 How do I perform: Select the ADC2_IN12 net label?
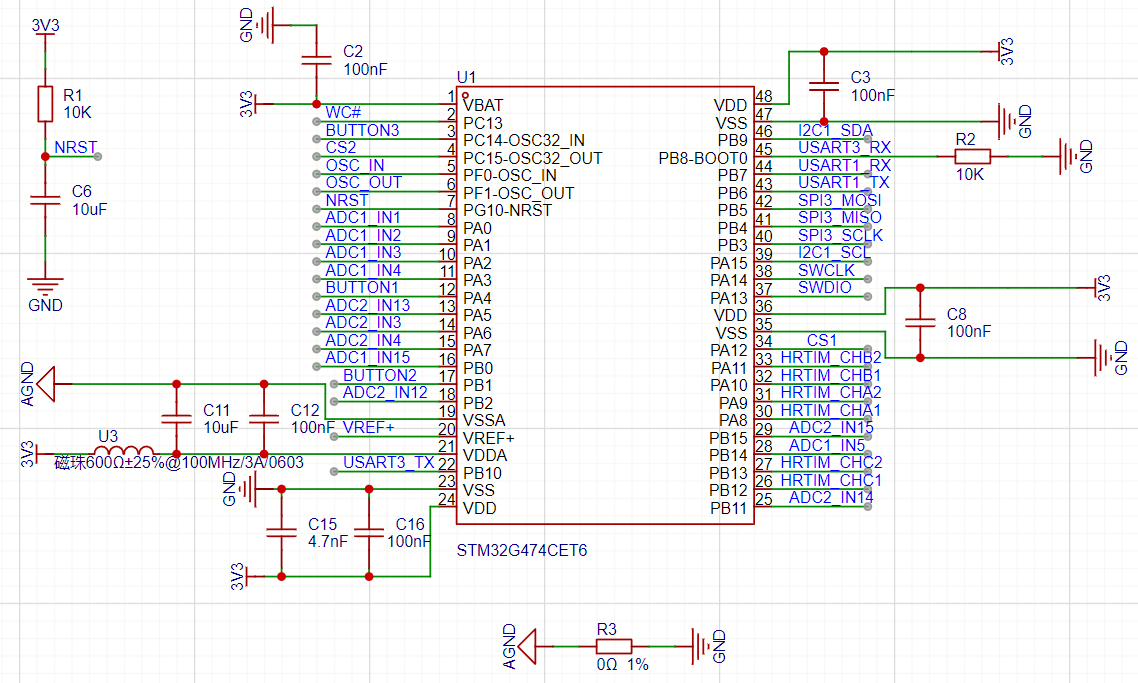385,393
